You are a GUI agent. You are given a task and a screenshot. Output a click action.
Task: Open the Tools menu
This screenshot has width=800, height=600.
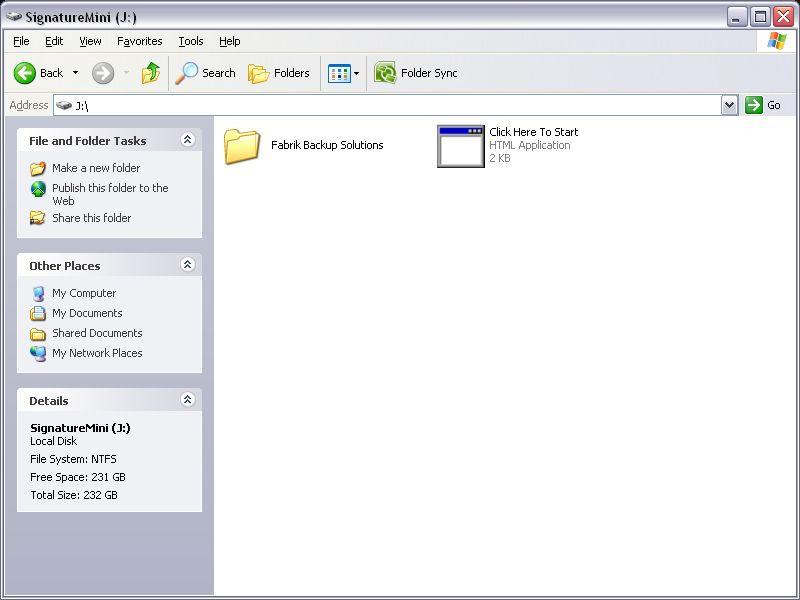[x=191, y=41]
